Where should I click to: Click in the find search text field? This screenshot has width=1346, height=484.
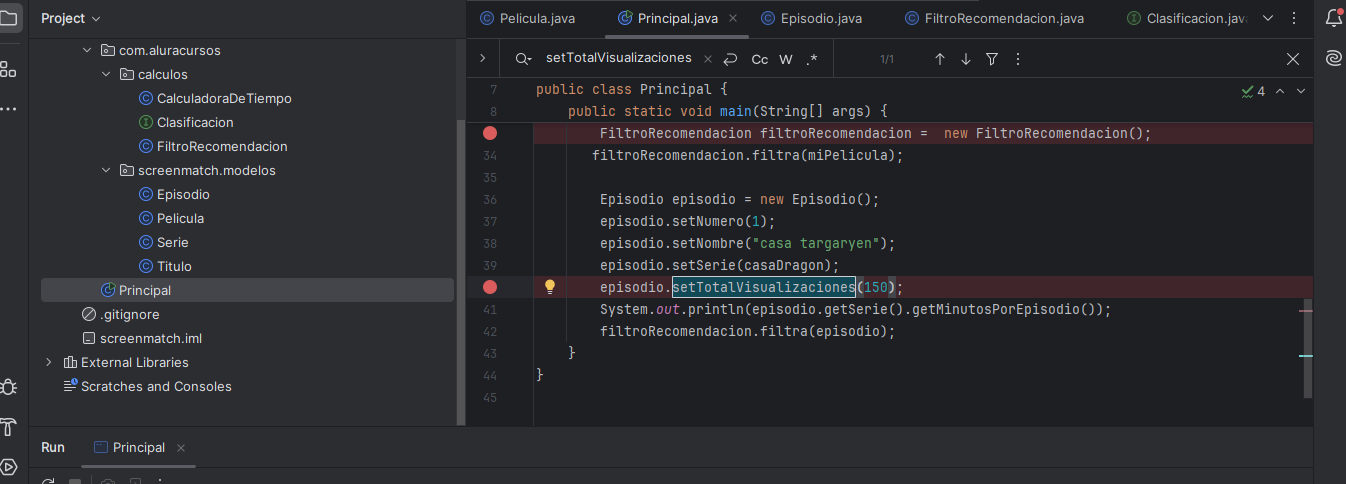point(618,58)
